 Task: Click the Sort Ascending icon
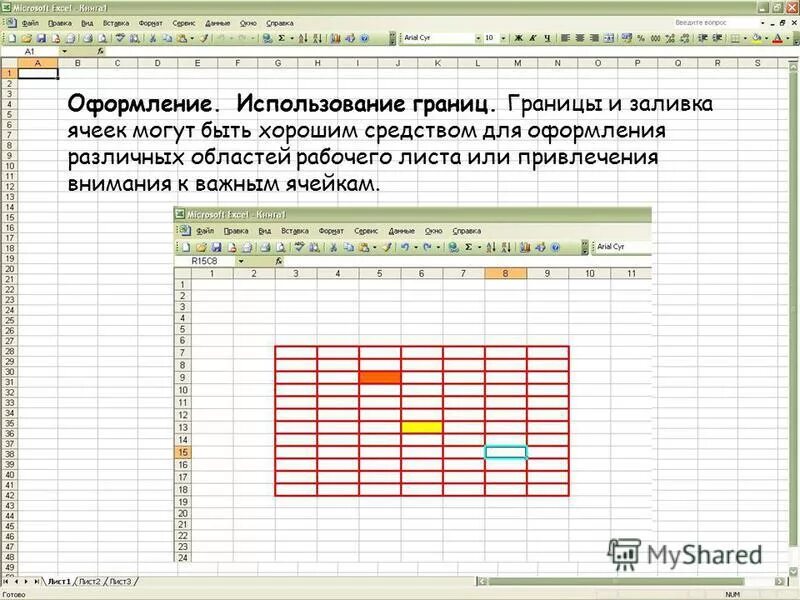[302, 40]
